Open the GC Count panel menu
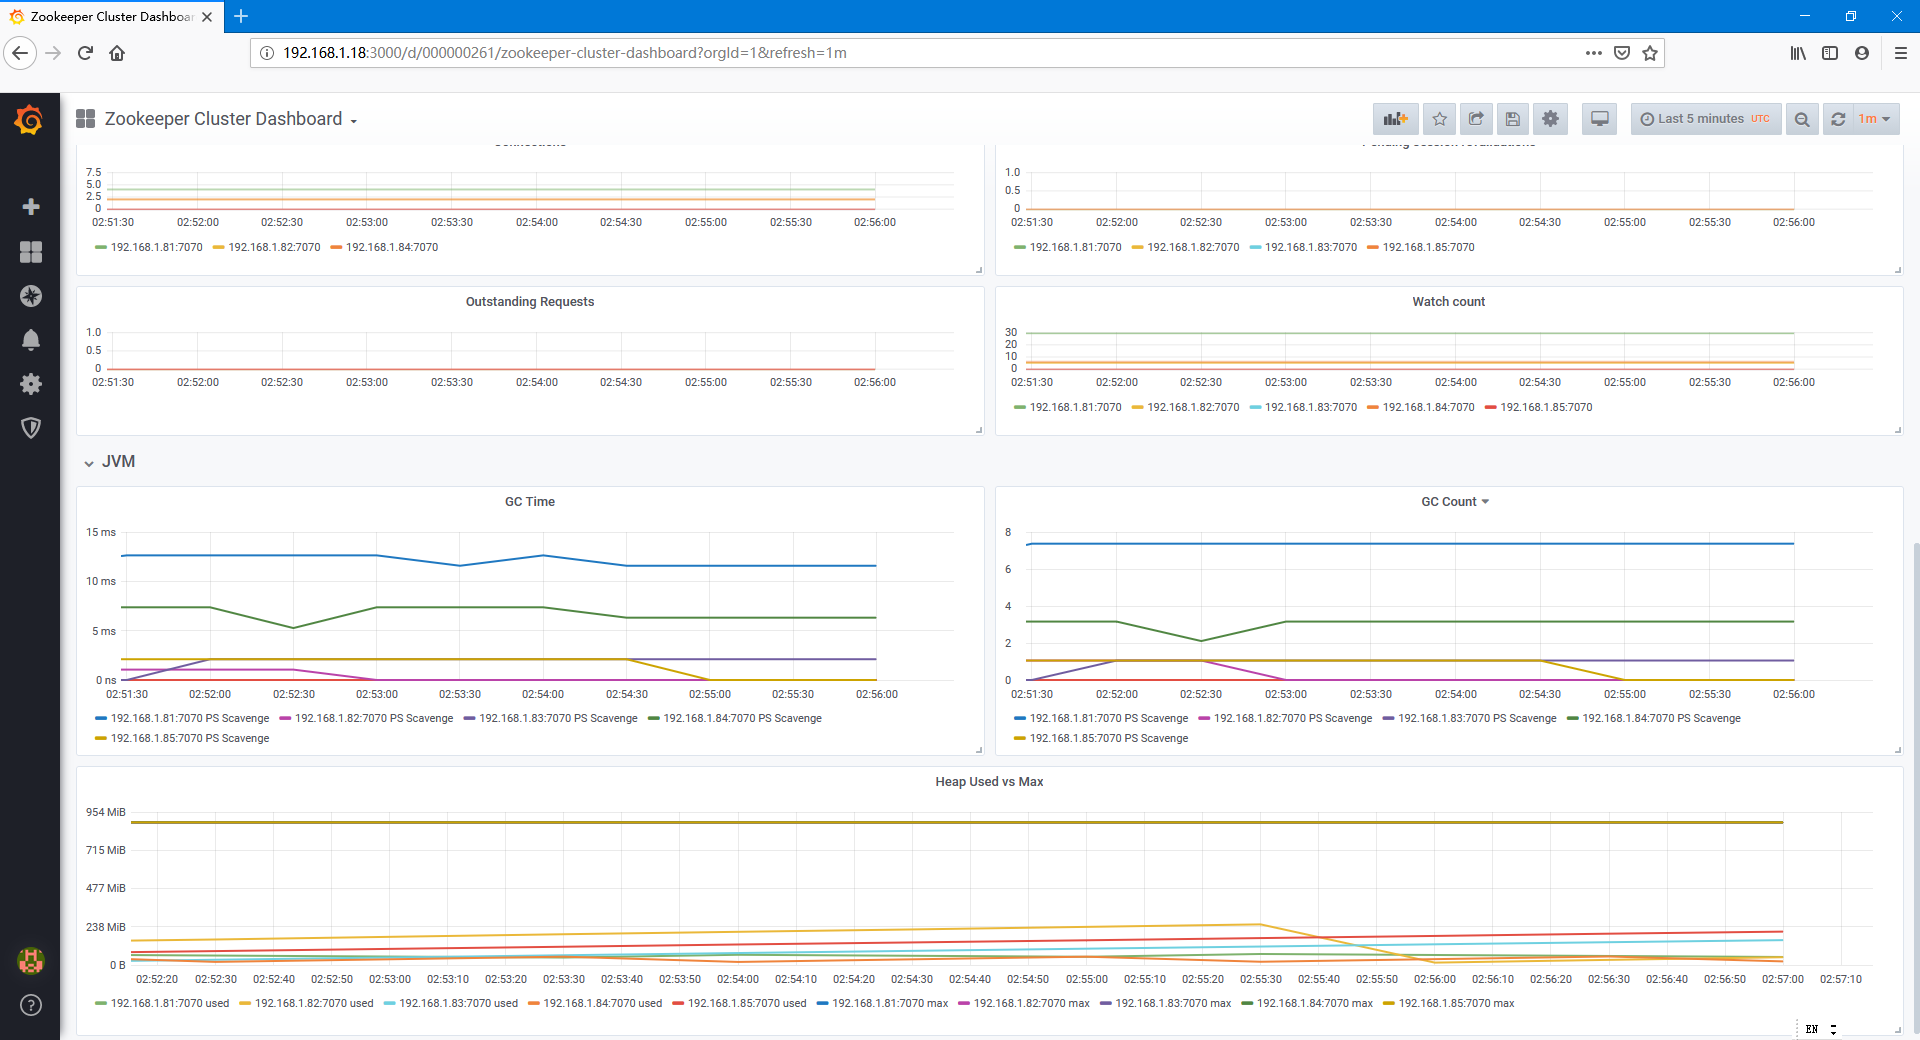The height and width of the screenshot is (1040, 1920). (1455, 502)
